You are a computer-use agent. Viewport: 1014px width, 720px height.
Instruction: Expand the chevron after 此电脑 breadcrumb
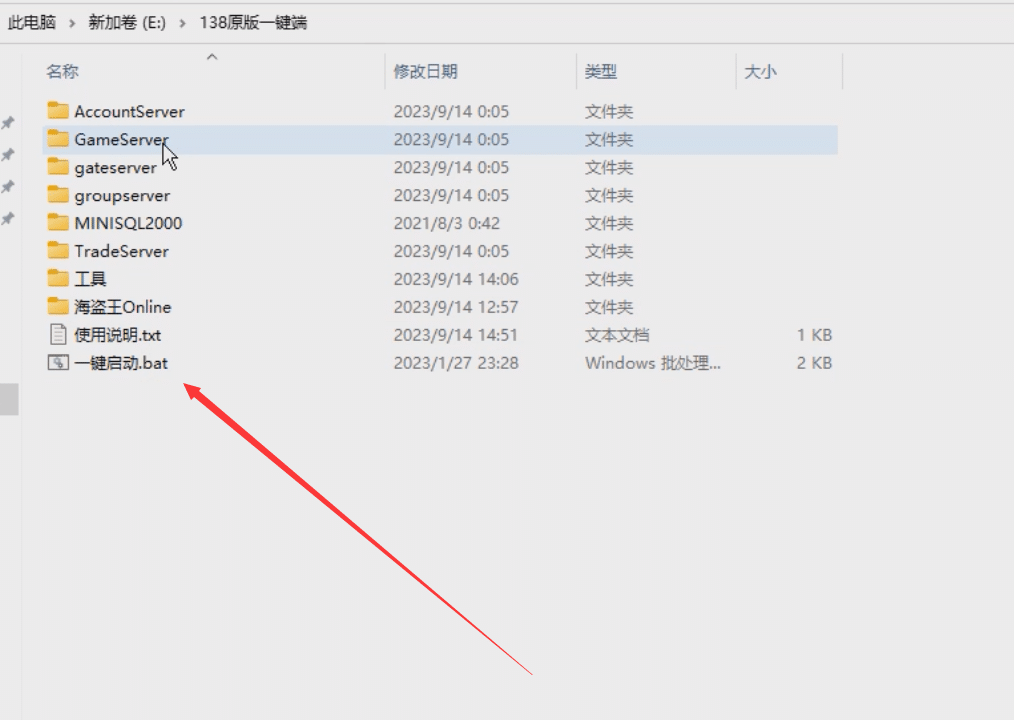click(72, 22)
